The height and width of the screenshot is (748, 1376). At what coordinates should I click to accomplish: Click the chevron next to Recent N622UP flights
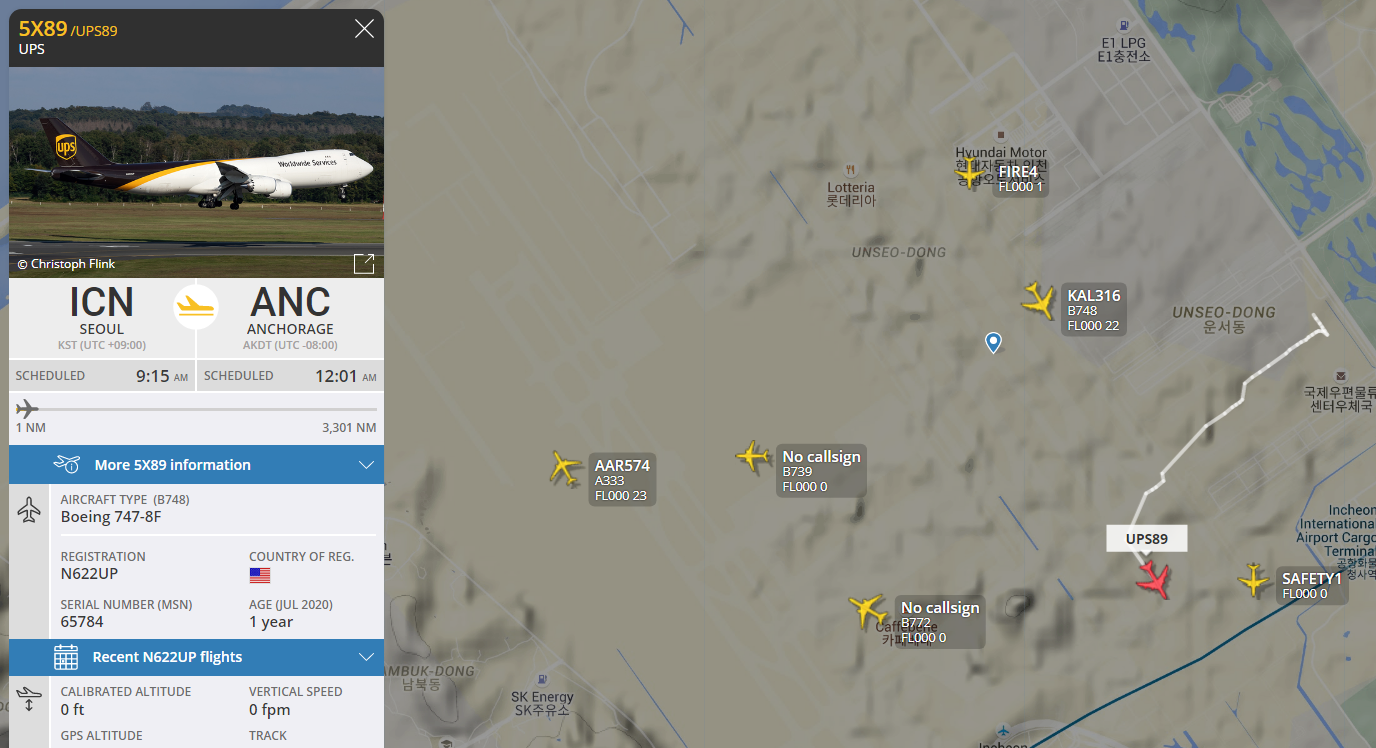click(366, 657)
